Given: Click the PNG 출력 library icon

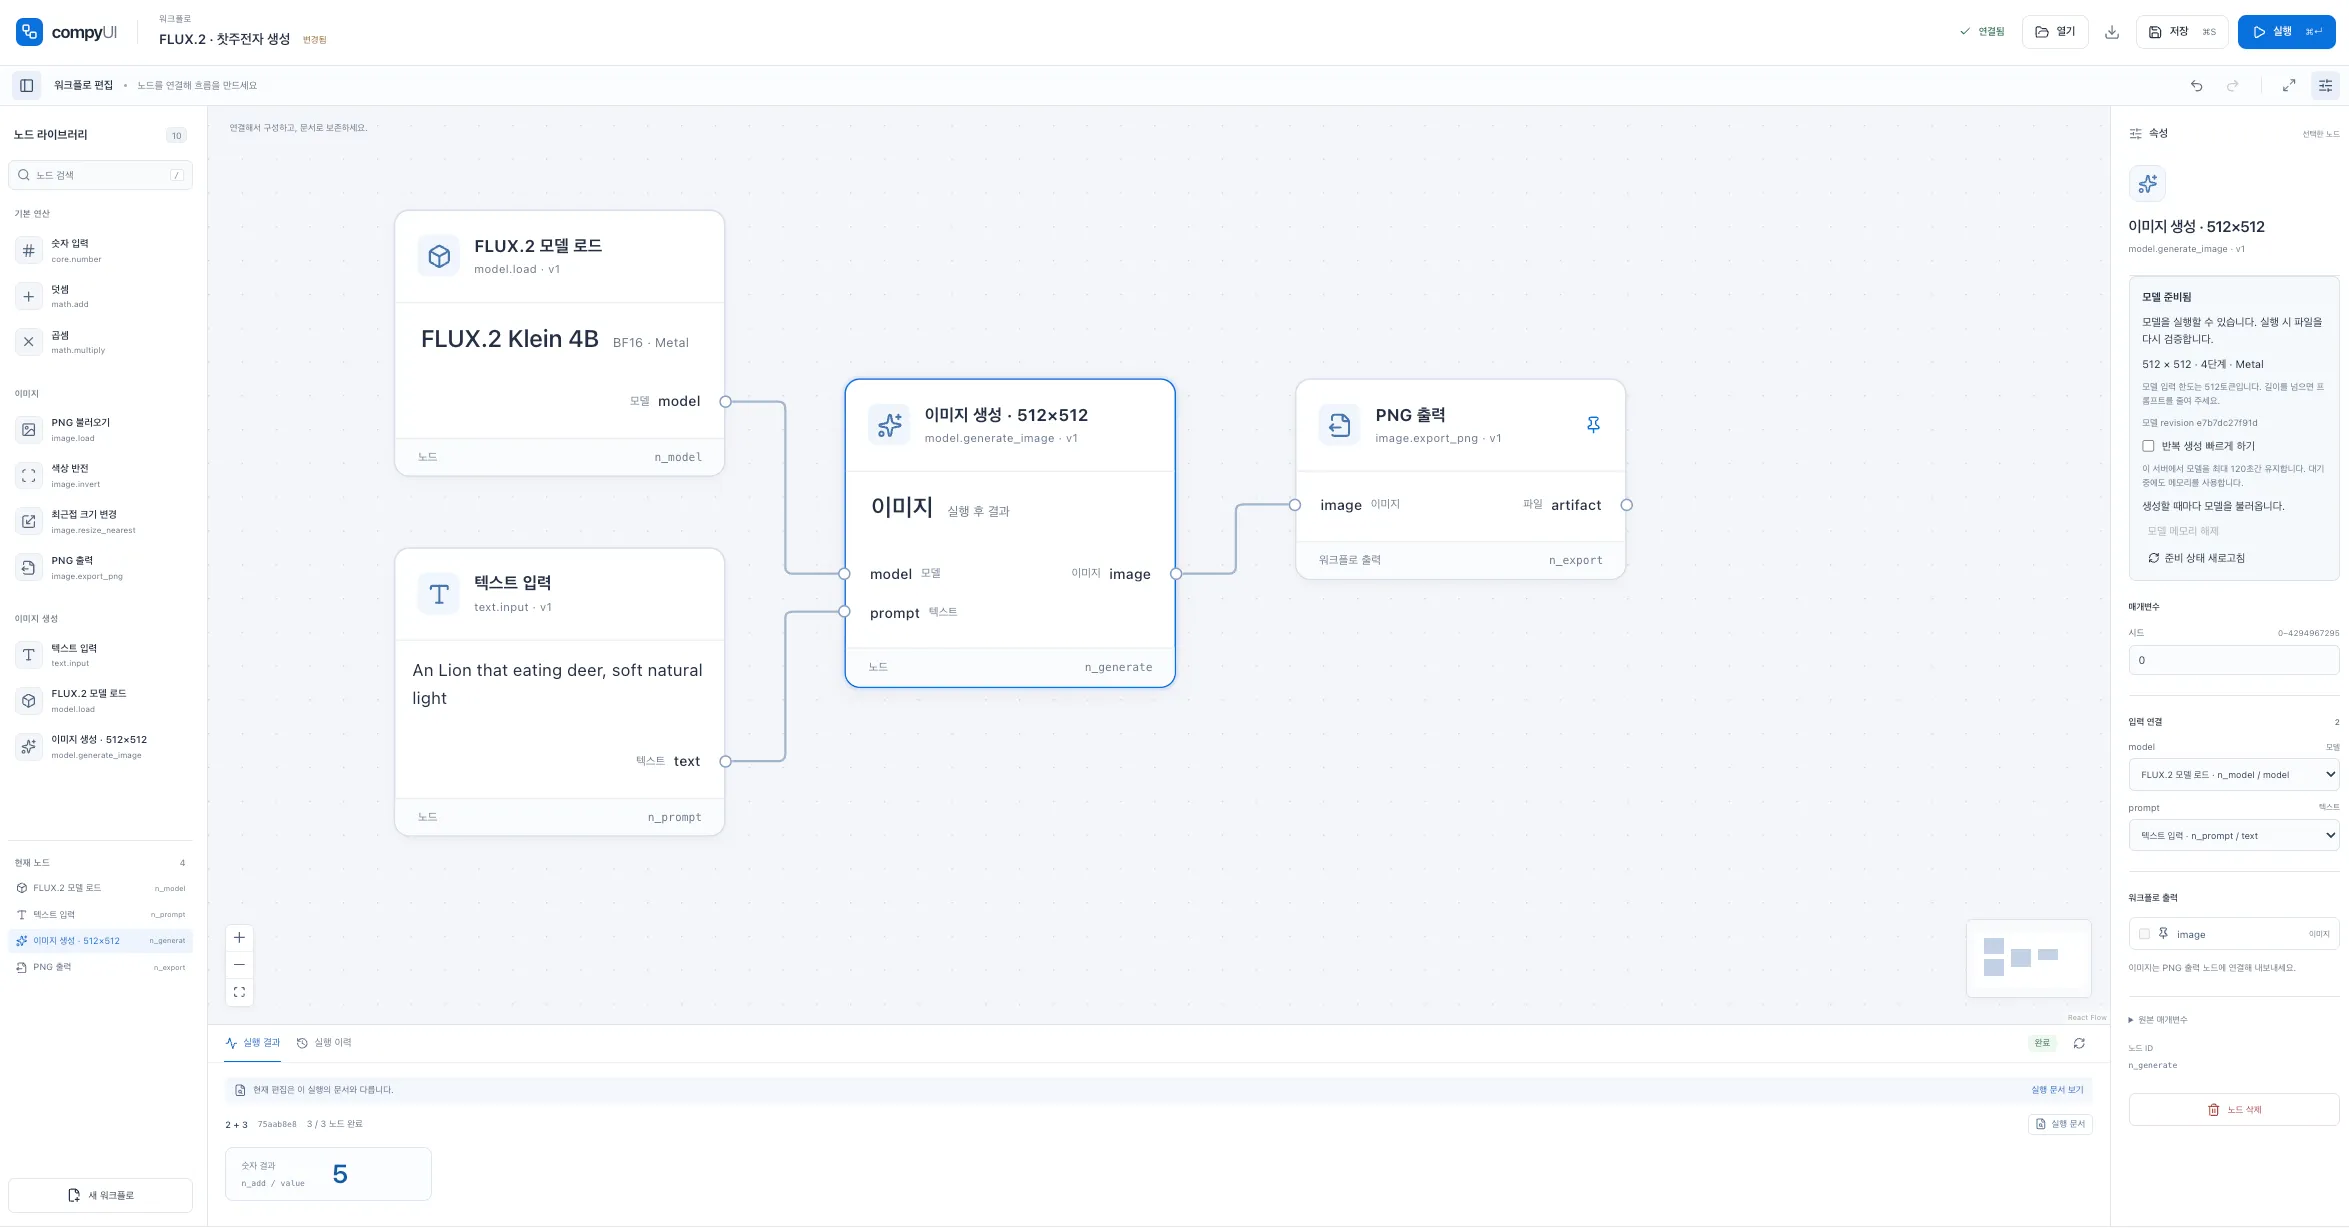Looking at the screenshot, I should coord(29,568).
